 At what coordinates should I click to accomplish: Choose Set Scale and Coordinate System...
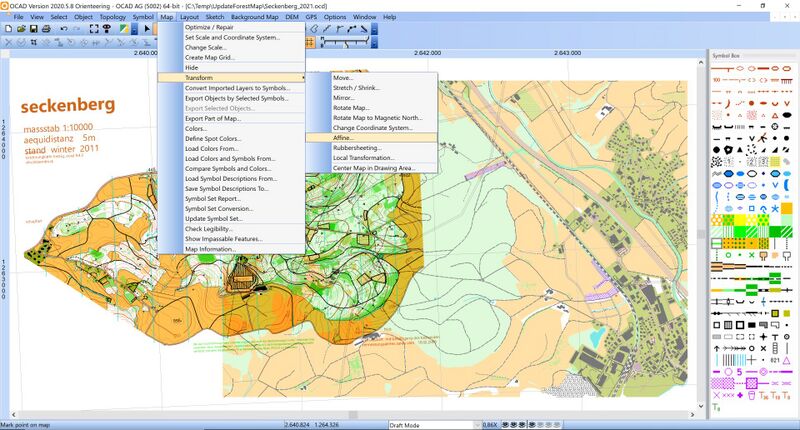(x=231, y=37)
